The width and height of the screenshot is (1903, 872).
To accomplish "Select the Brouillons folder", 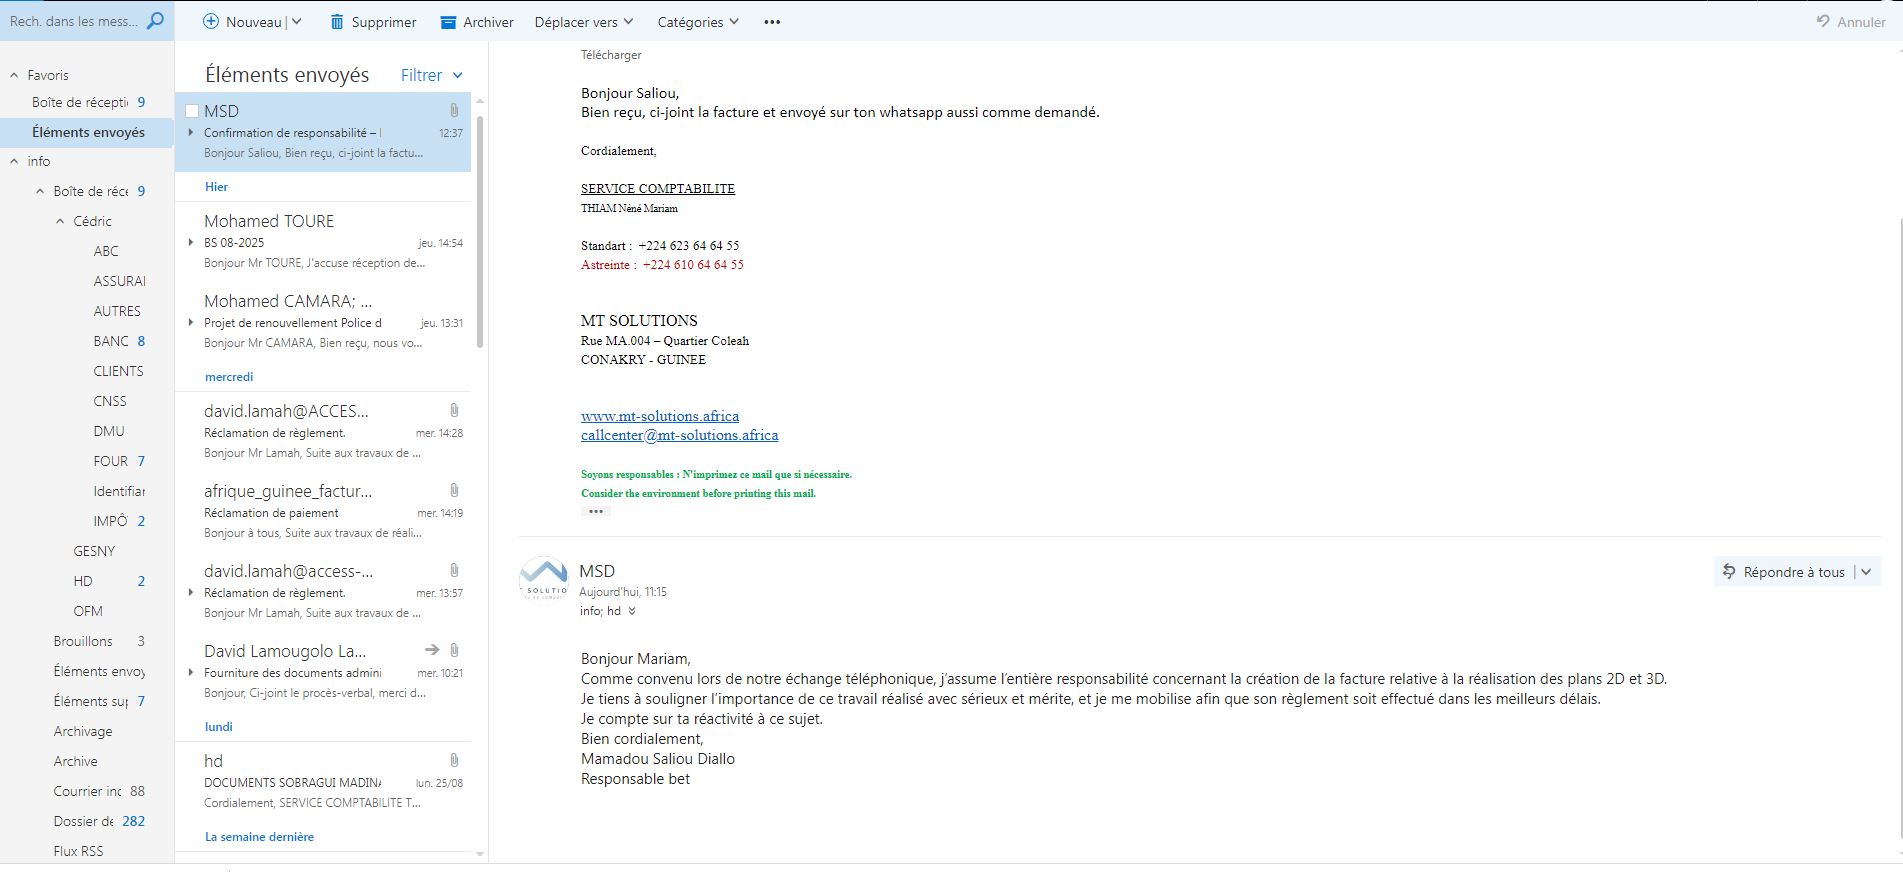I will tap(83, 641).
